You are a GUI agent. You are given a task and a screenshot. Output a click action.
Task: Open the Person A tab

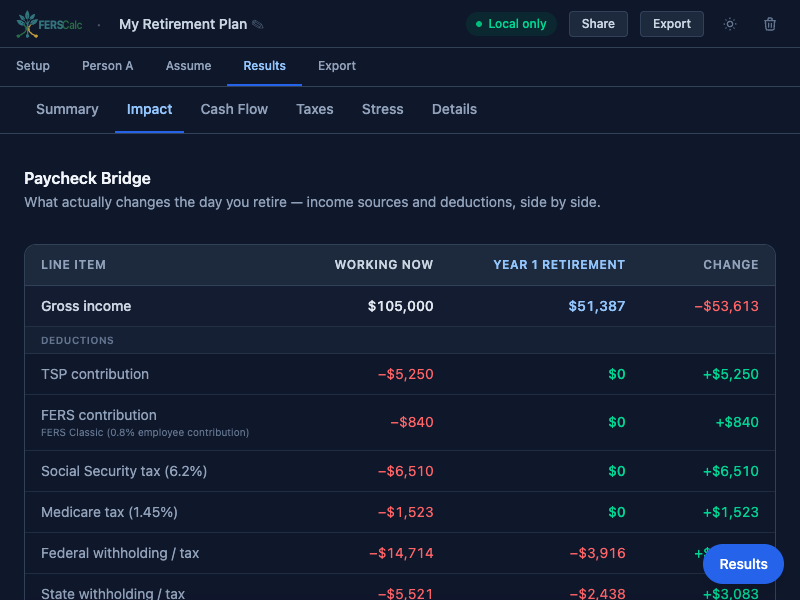pyautogui.click(x=108, y=66)
